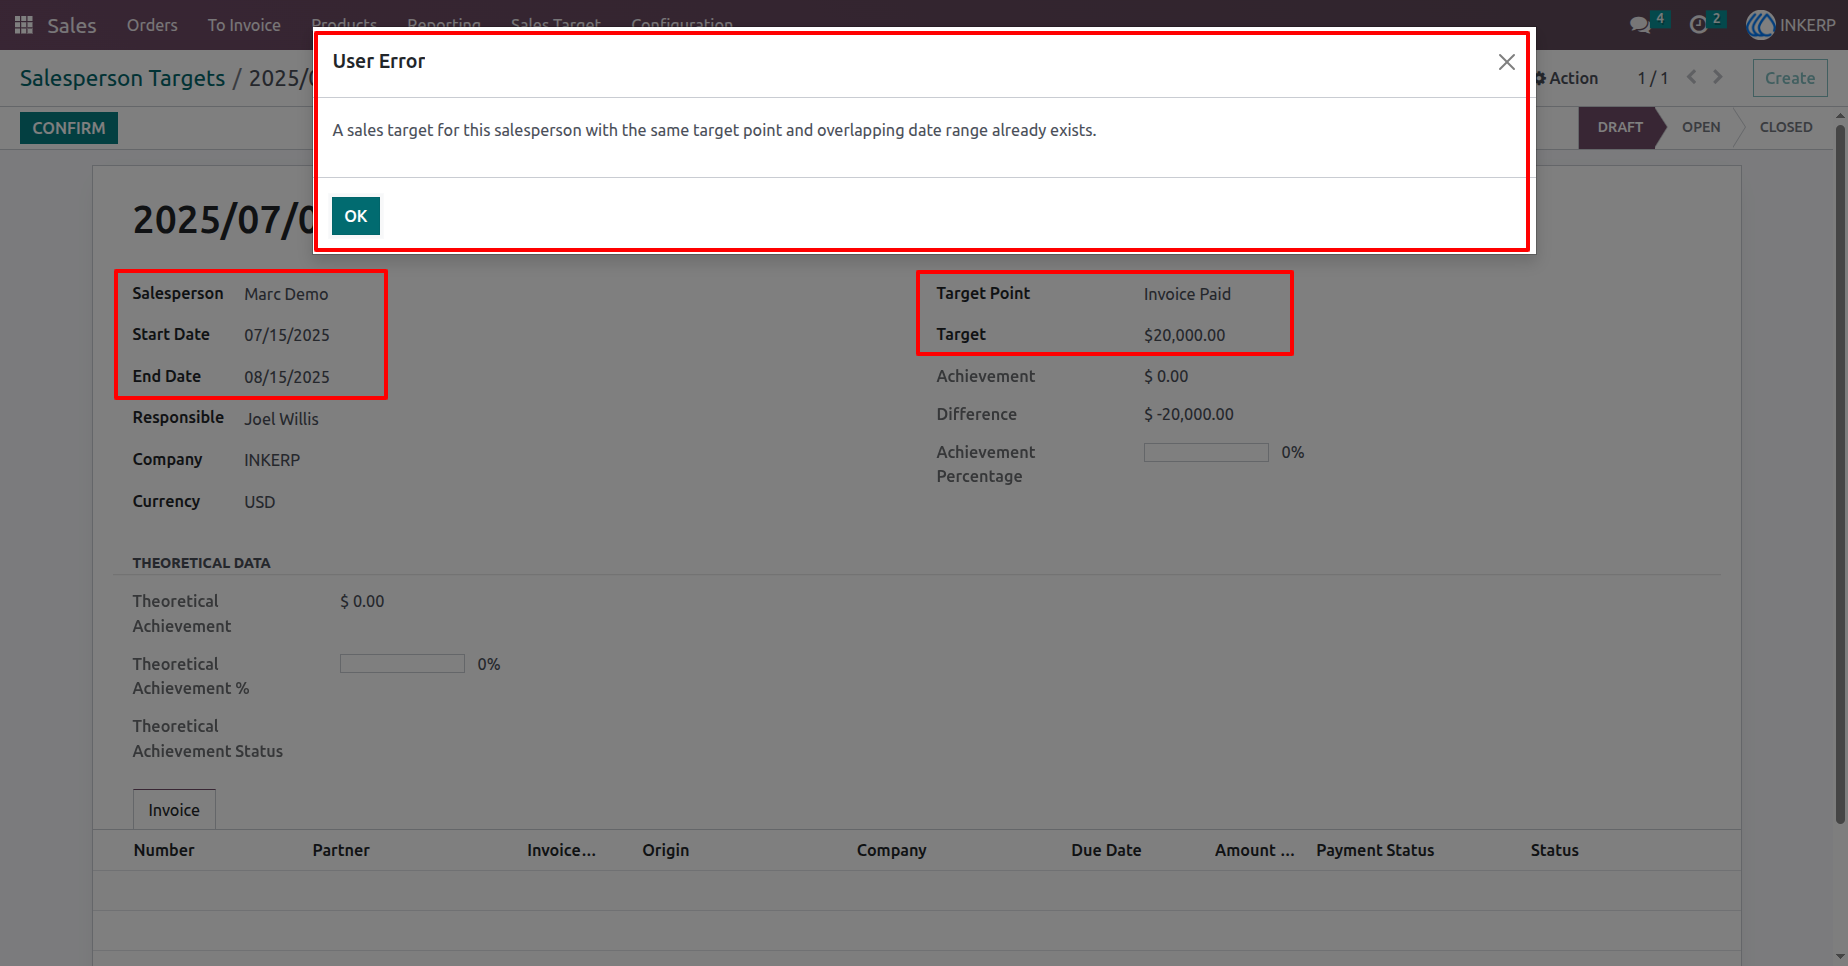Select the DRAFT status stage
The width and height of the screenshot is (1848, 966).
pyautogui.click(x=1620, y=127)
